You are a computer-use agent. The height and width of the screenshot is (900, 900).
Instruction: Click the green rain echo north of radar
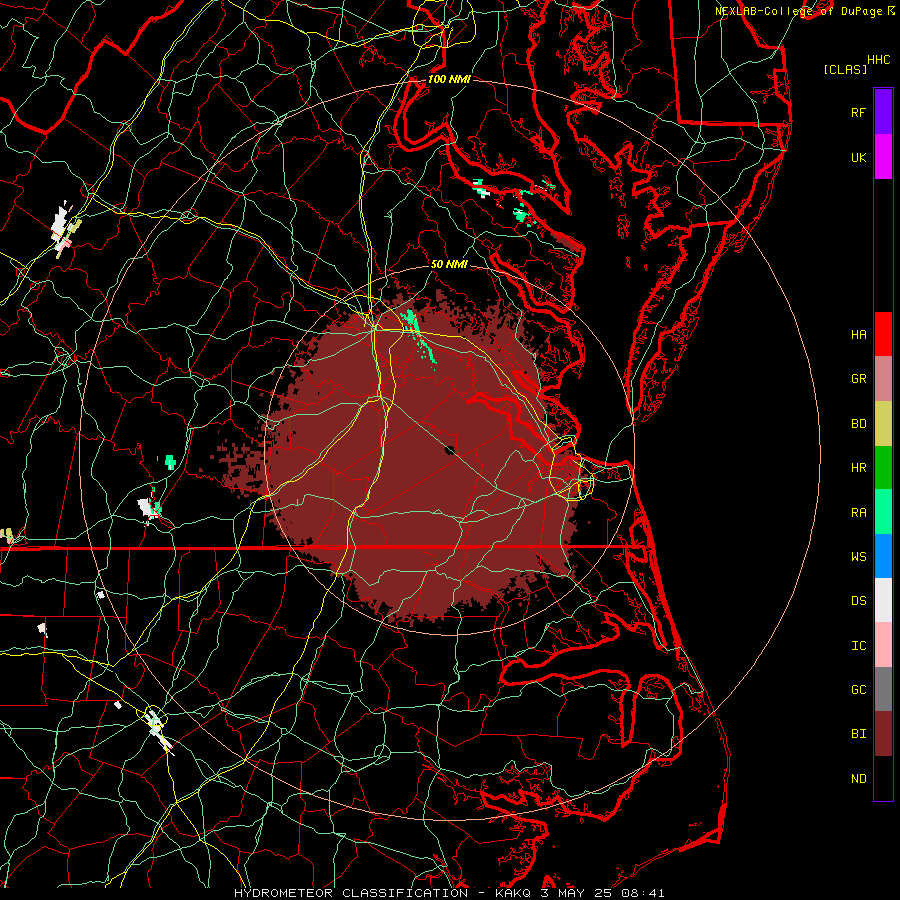419,336
